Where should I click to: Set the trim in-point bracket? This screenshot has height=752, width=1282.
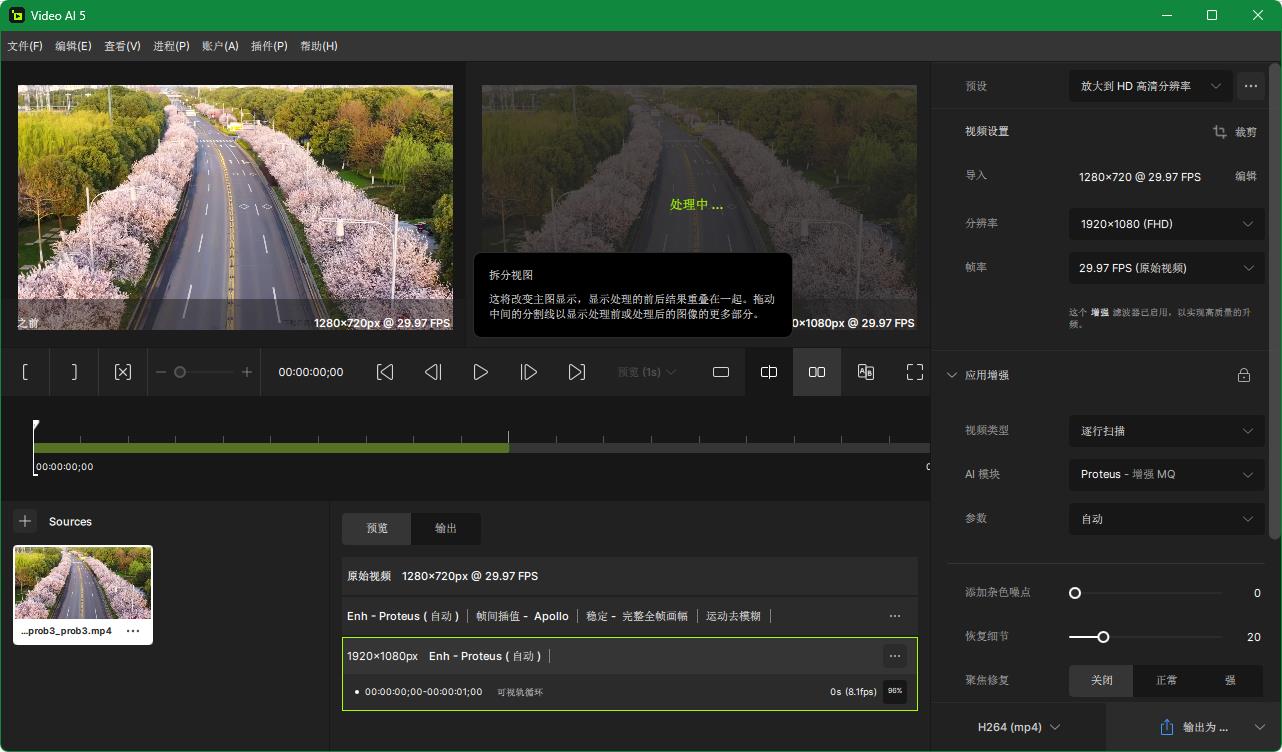(25, 372)
